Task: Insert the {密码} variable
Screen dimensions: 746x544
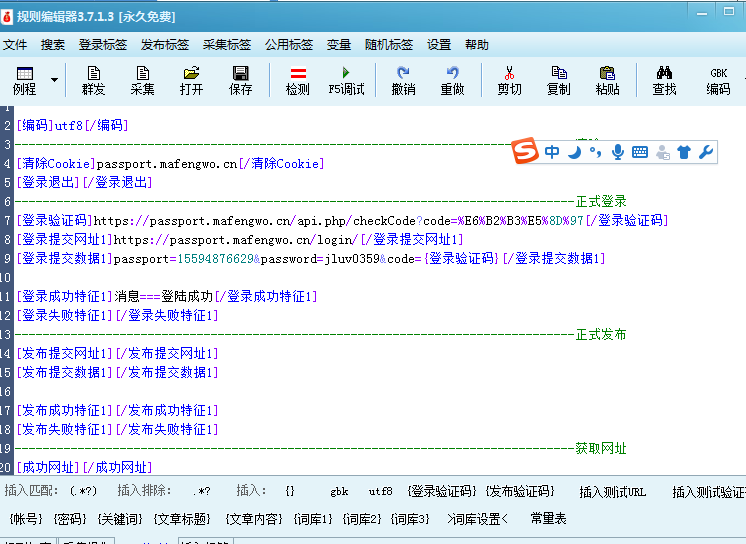Action: [70, 518]
